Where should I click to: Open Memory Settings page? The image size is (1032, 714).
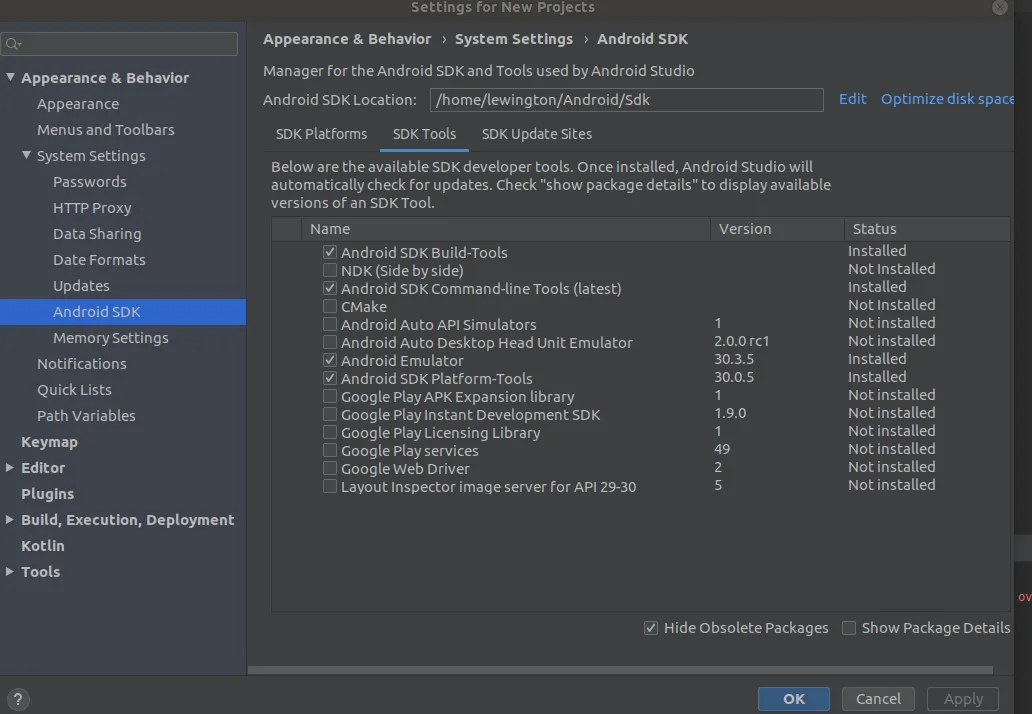pyautogui.click(x=111, y=338)
